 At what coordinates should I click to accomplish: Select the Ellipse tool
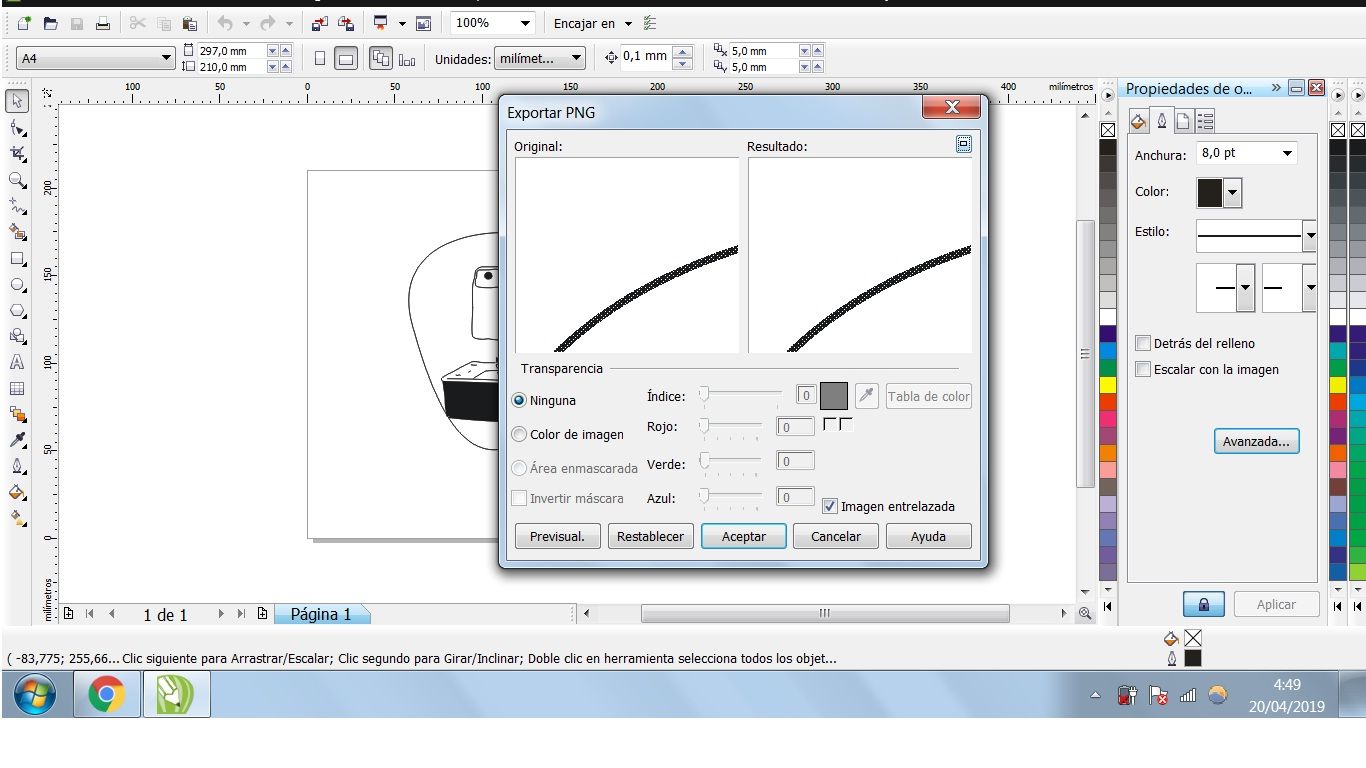click(18, 284)
